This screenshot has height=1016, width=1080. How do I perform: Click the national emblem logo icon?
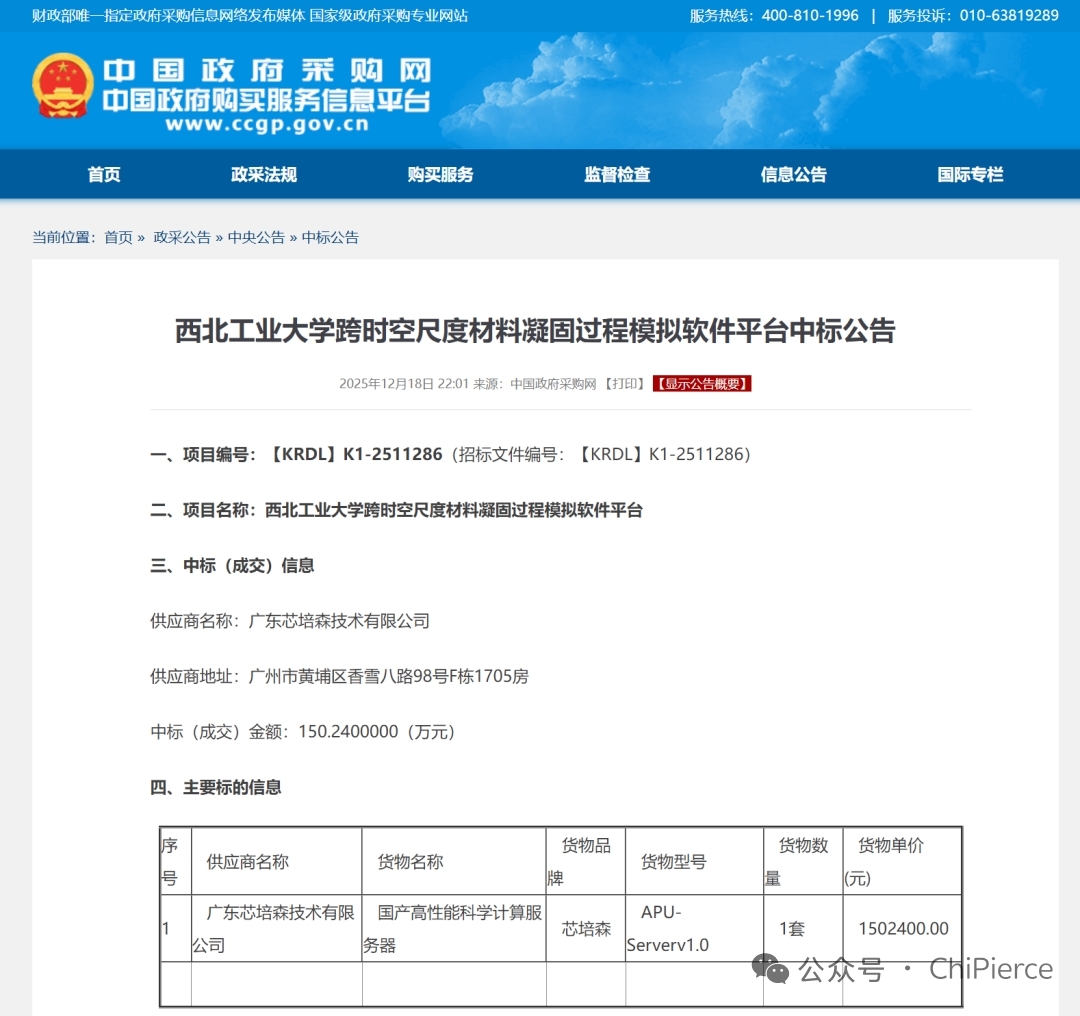coord(63,85)
